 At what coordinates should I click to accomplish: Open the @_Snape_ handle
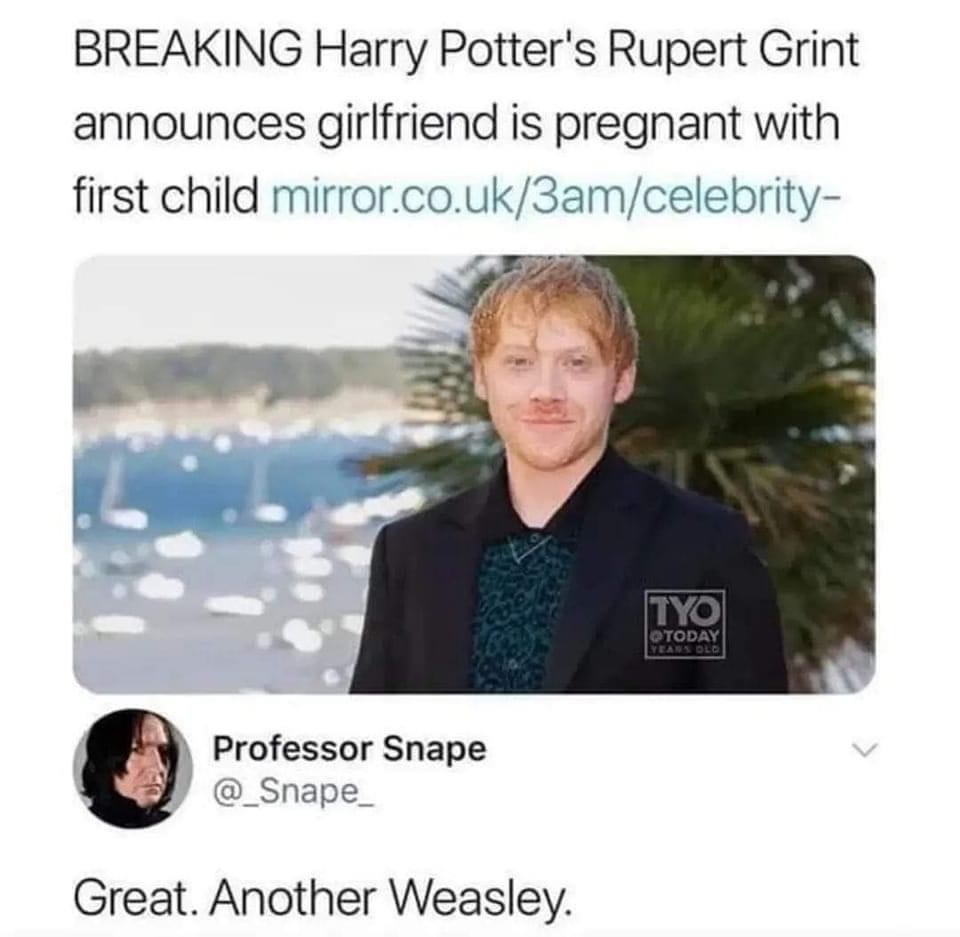click(x=293, y=793)
